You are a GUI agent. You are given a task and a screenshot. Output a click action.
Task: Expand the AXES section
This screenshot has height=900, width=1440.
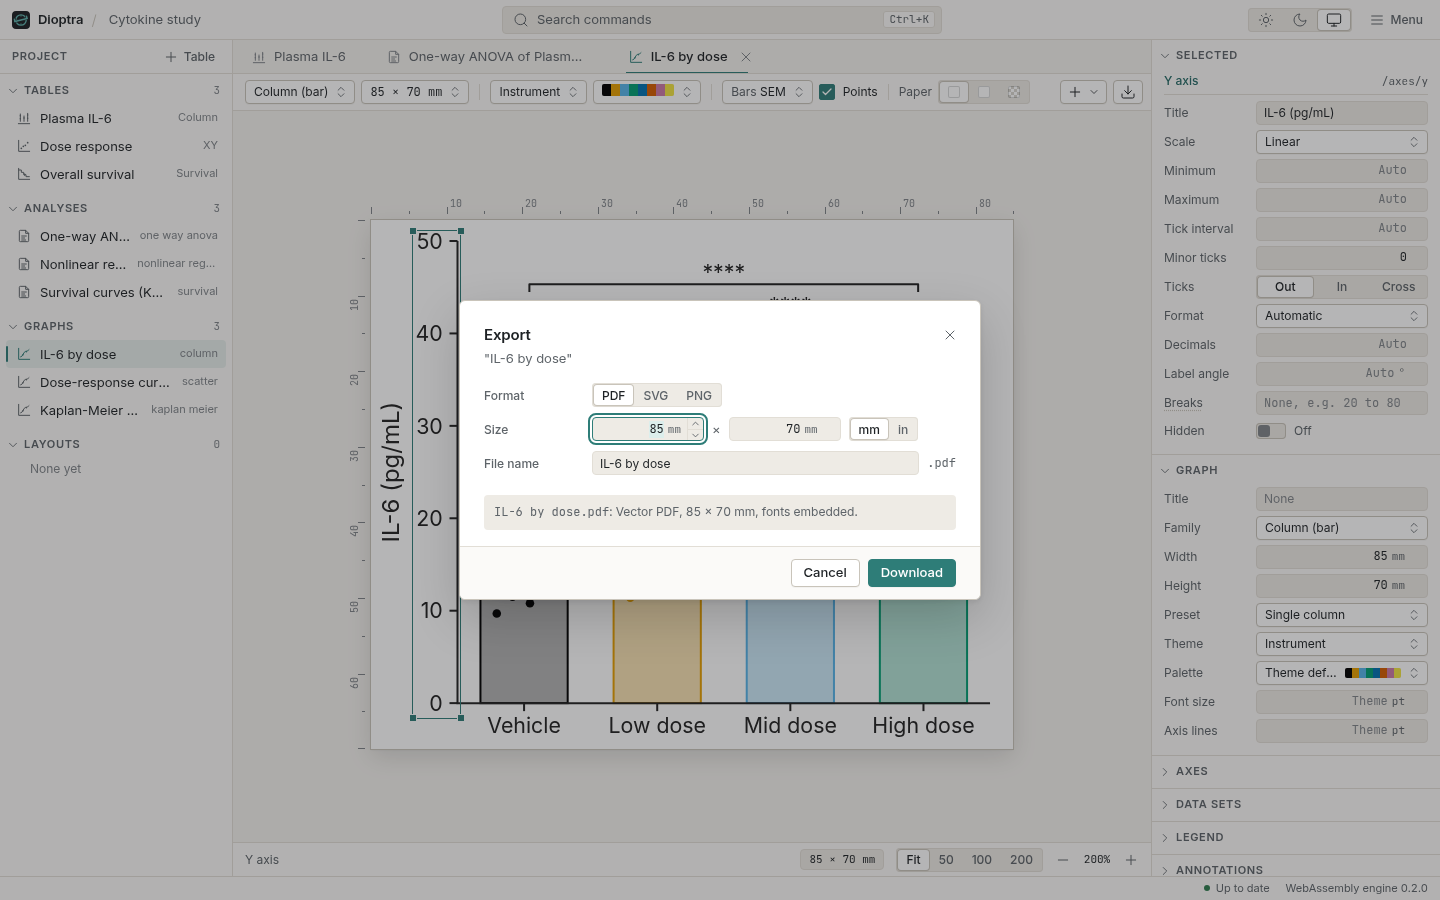pyautogui.click(x=1296, y=772)
